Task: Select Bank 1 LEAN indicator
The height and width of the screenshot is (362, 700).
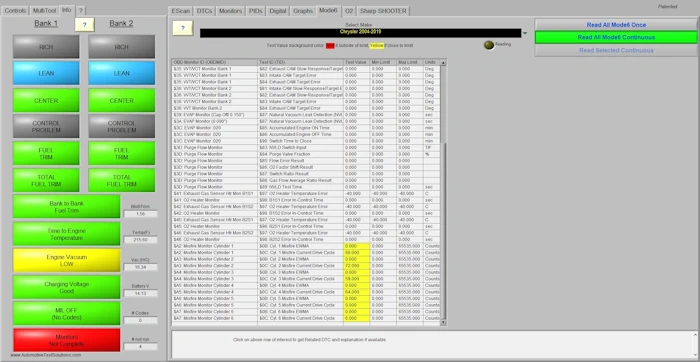Action: pyautogui.click(x=46, y=73)
